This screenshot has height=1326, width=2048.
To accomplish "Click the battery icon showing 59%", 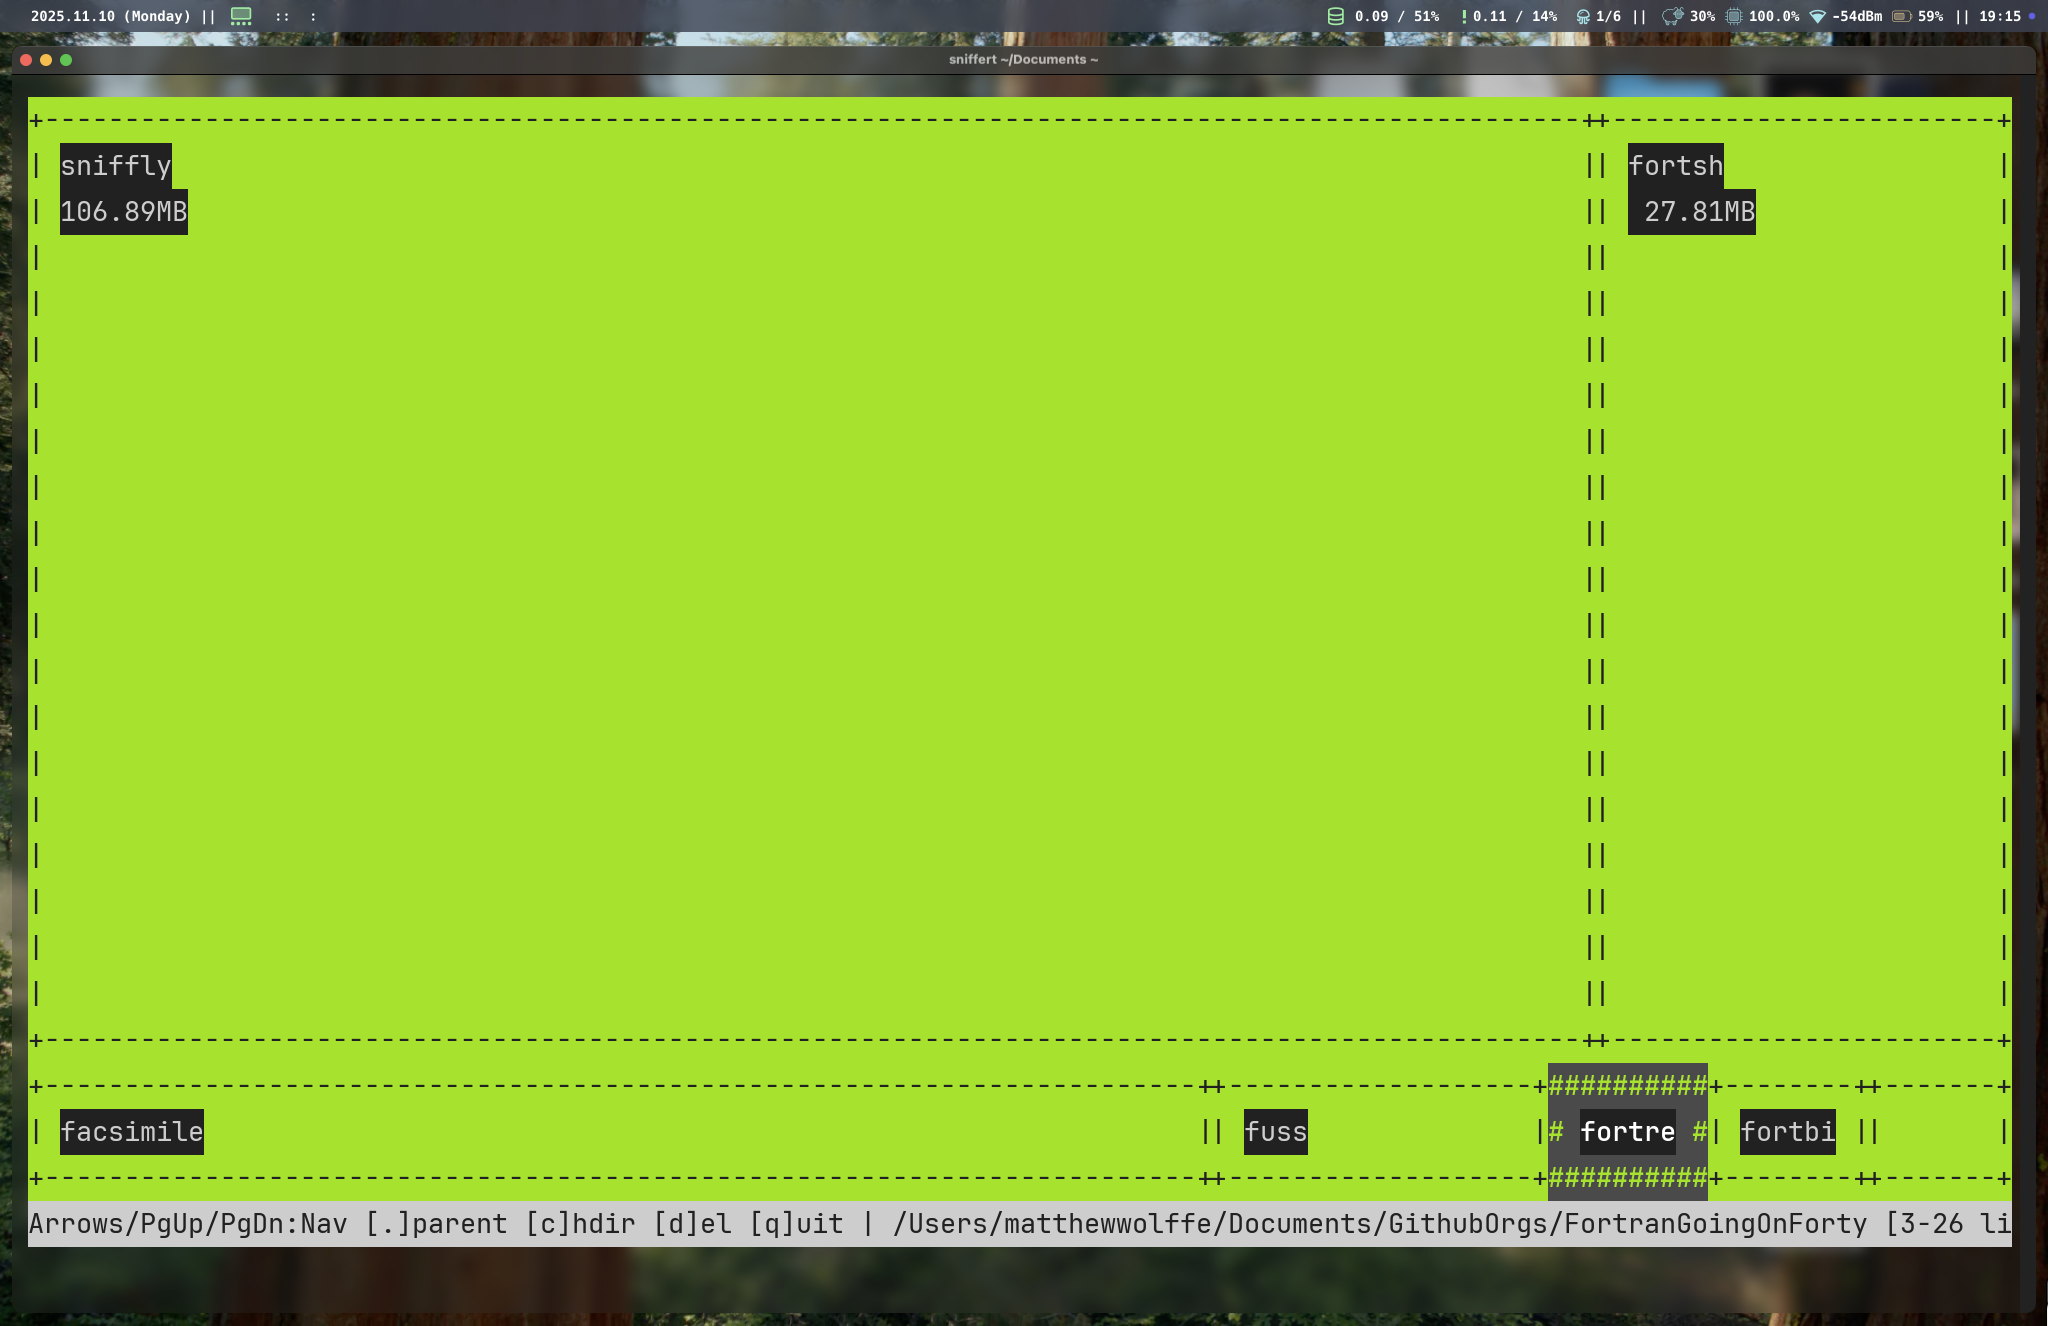I will point(1901,16).
